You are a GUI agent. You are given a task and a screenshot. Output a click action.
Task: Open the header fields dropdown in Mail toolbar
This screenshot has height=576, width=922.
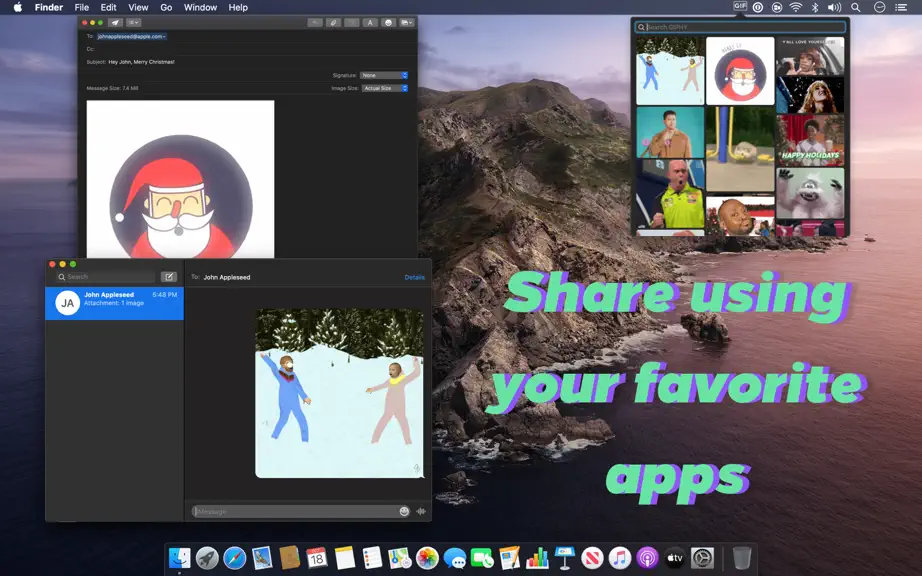coord(133,23)
